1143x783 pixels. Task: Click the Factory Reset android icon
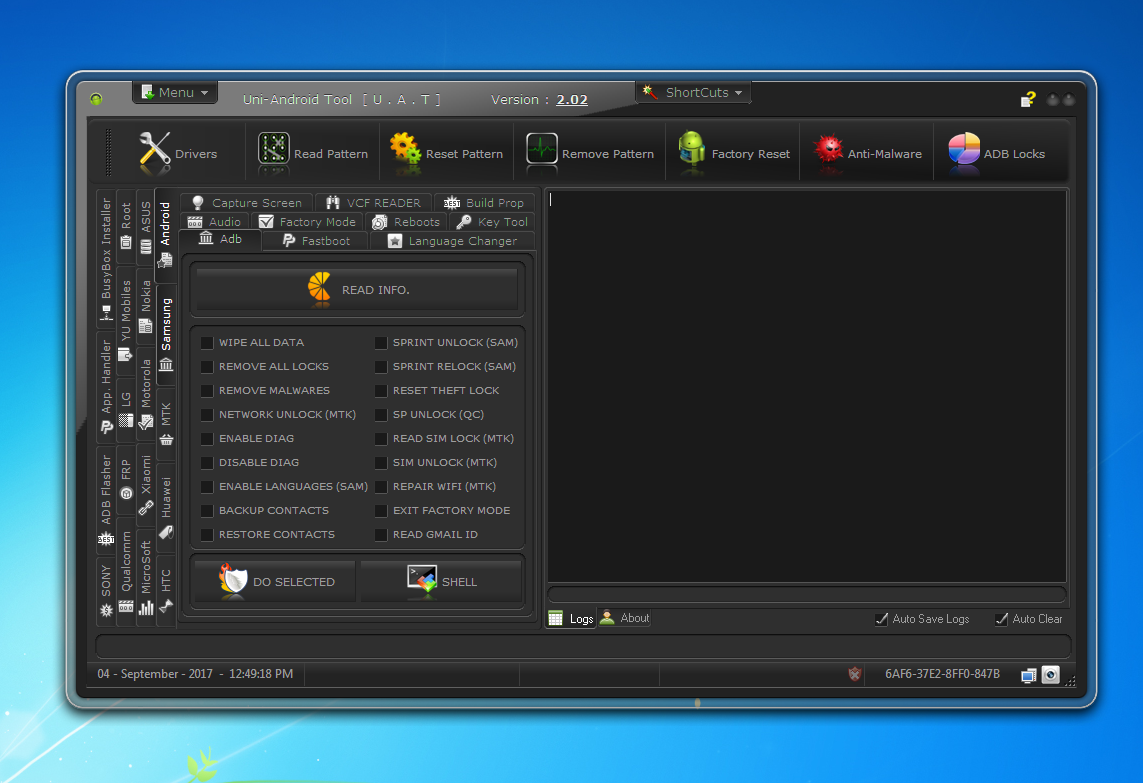point(691,148)
